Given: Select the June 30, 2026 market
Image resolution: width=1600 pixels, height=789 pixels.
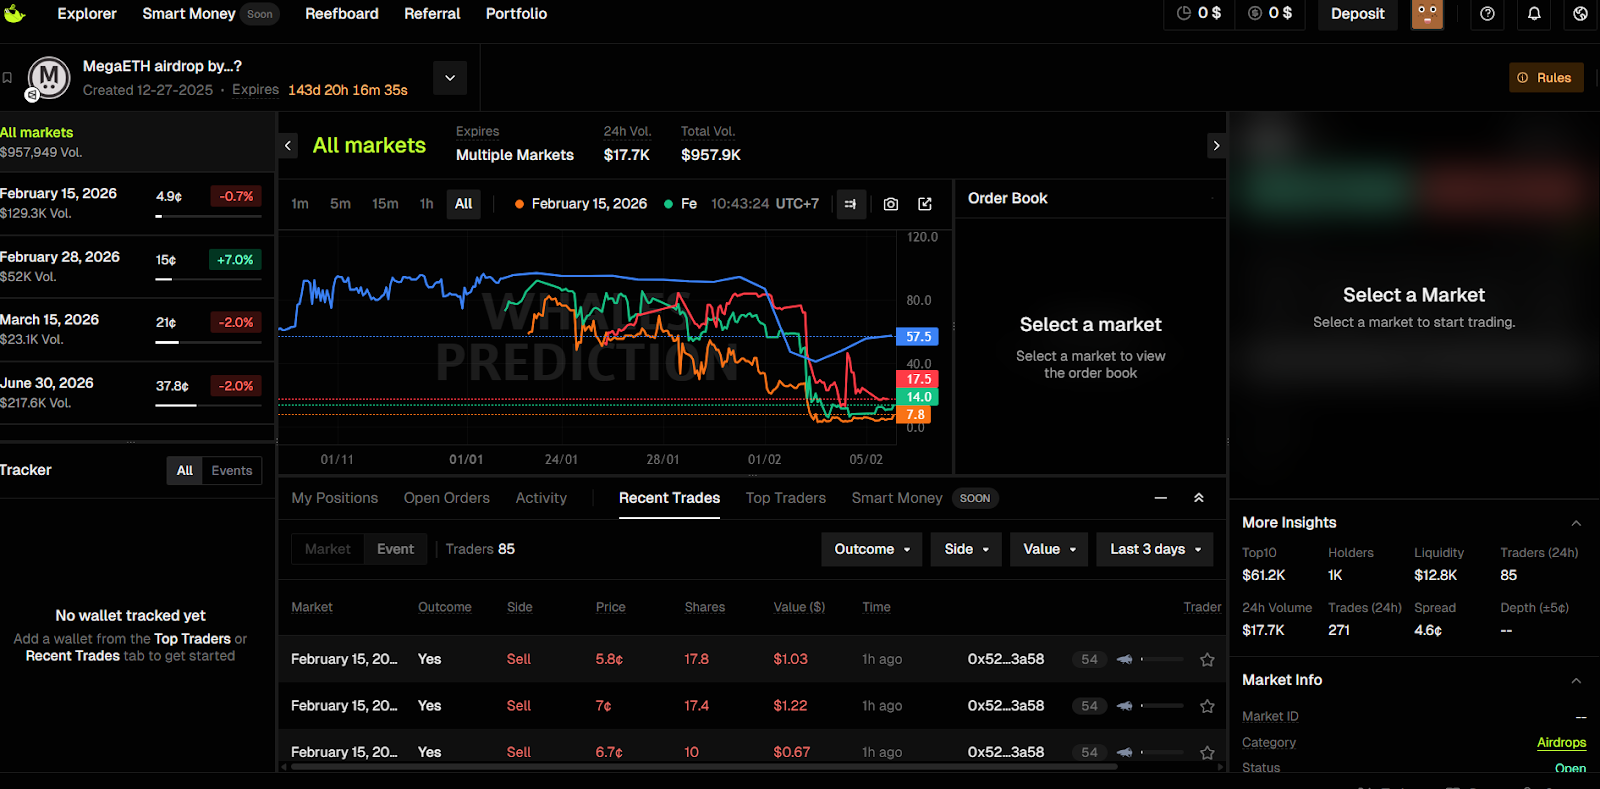Looking at the screenshot, I should (47, 383).
